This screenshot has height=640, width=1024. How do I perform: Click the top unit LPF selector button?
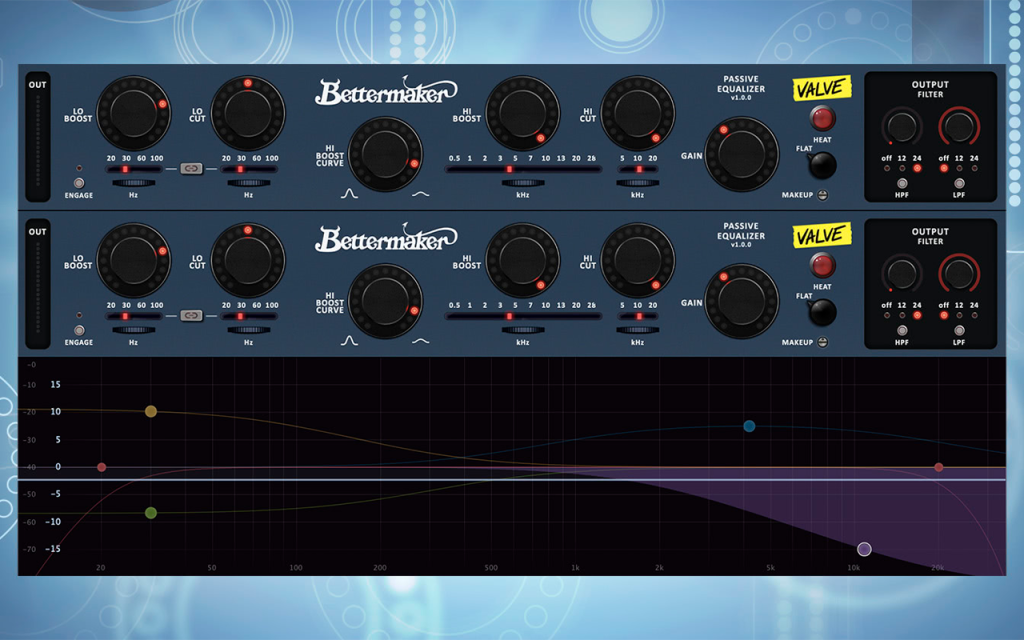click(x=959, y=184)
